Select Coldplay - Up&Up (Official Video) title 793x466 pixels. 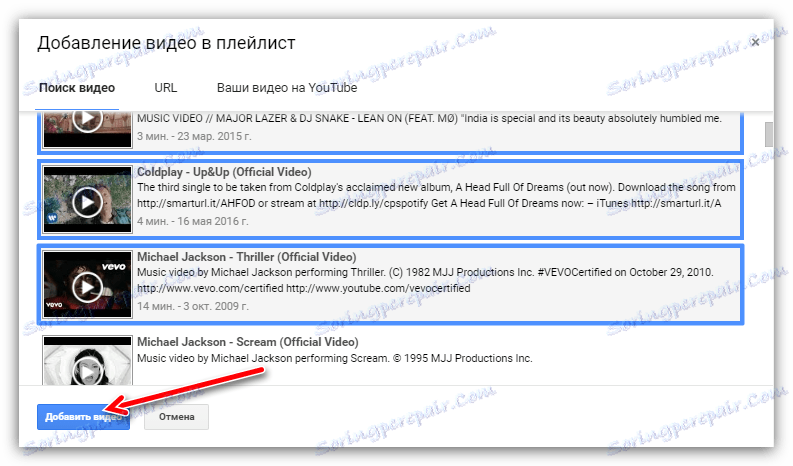[x=224, y=172]
